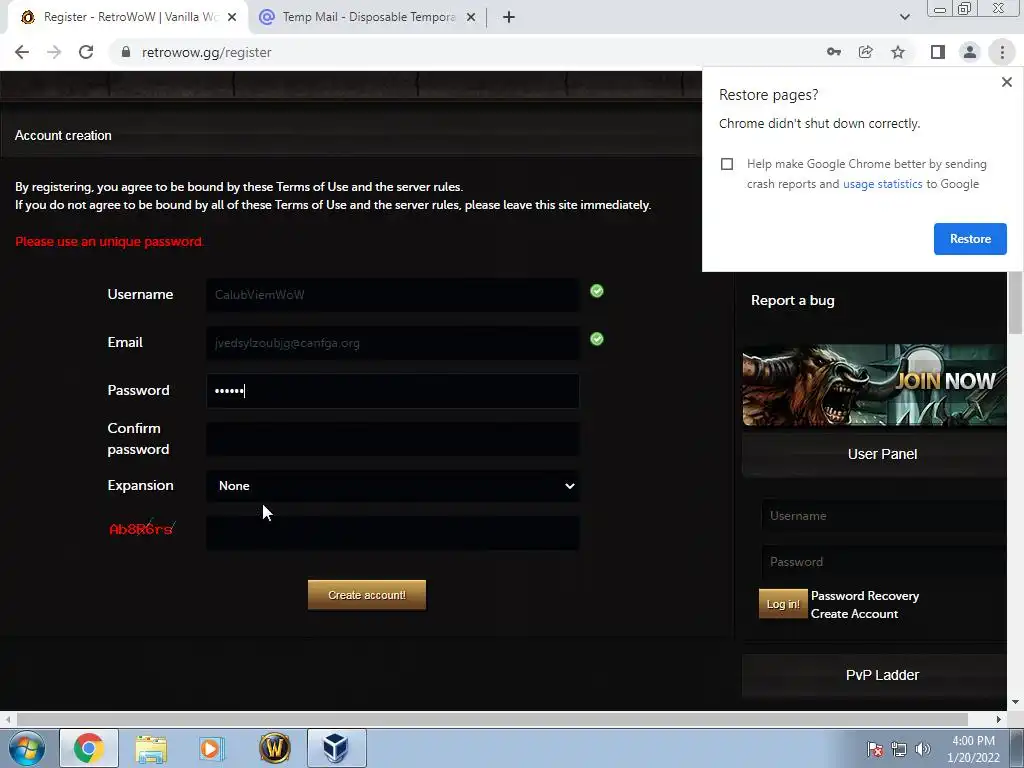Viewport: 1024px width, 768px height.
Task: Open Chrome three-dot menu
Action: pos(1002,52)
